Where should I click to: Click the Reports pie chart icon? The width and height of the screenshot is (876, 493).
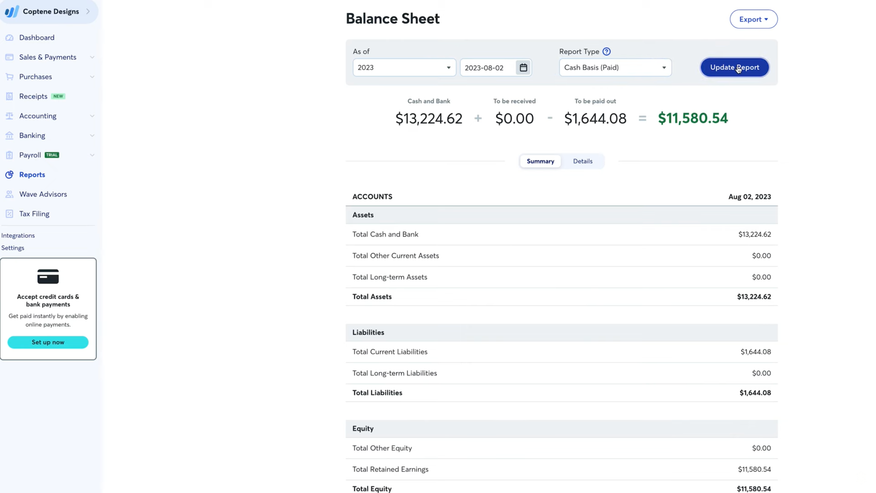tap(10, 175)
